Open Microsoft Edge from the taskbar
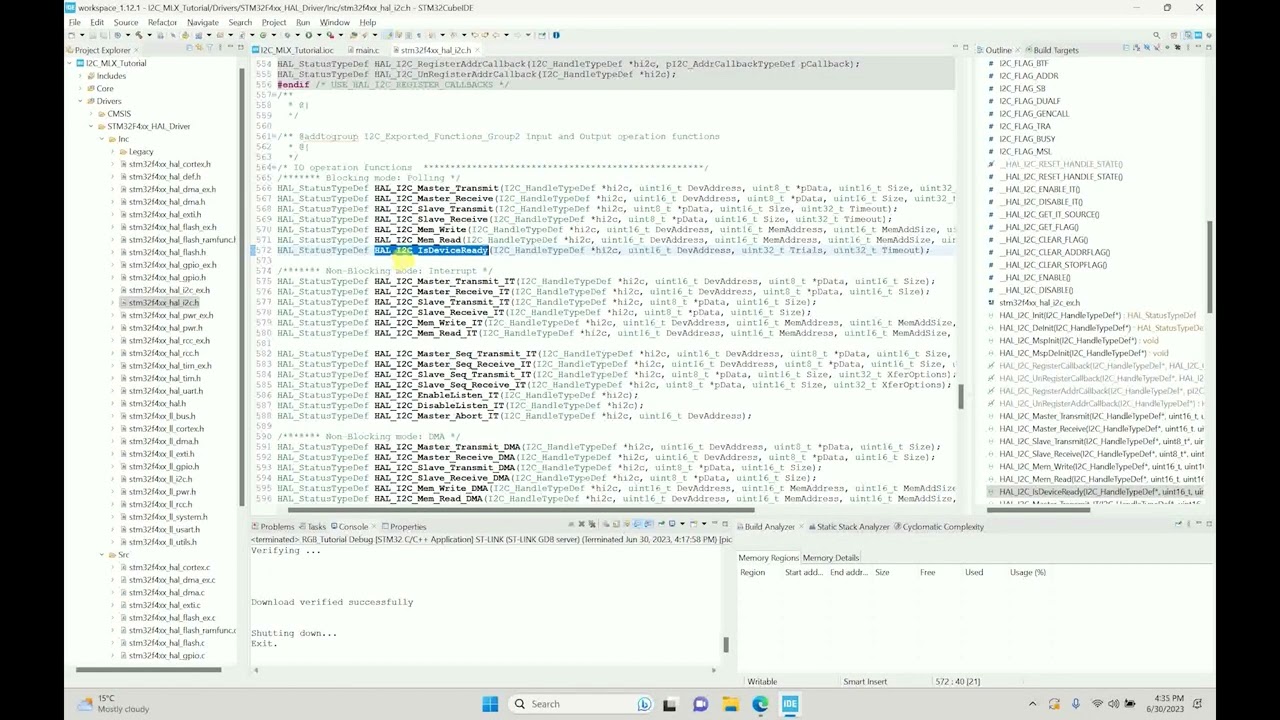 [x=760, y=704]
